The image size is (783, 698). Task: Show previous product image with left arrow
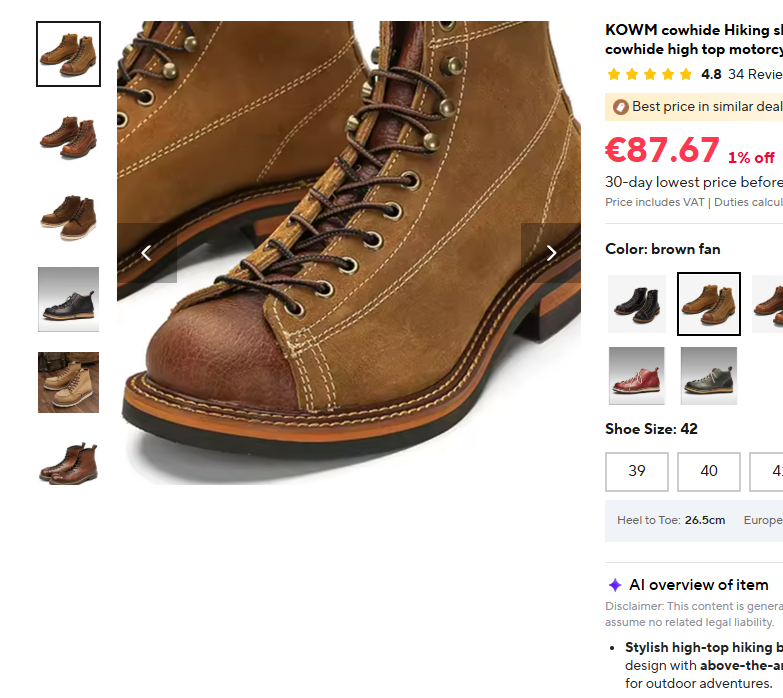point(146,253)
